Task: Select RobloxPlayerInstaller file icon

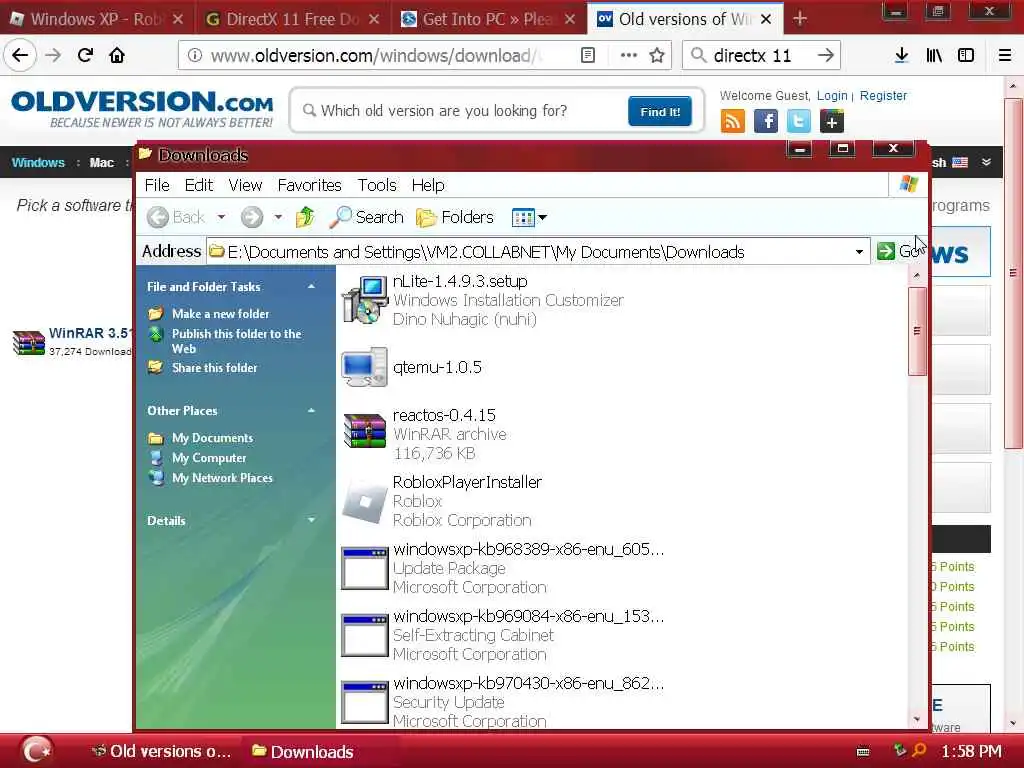Action: tap(364, 501)
